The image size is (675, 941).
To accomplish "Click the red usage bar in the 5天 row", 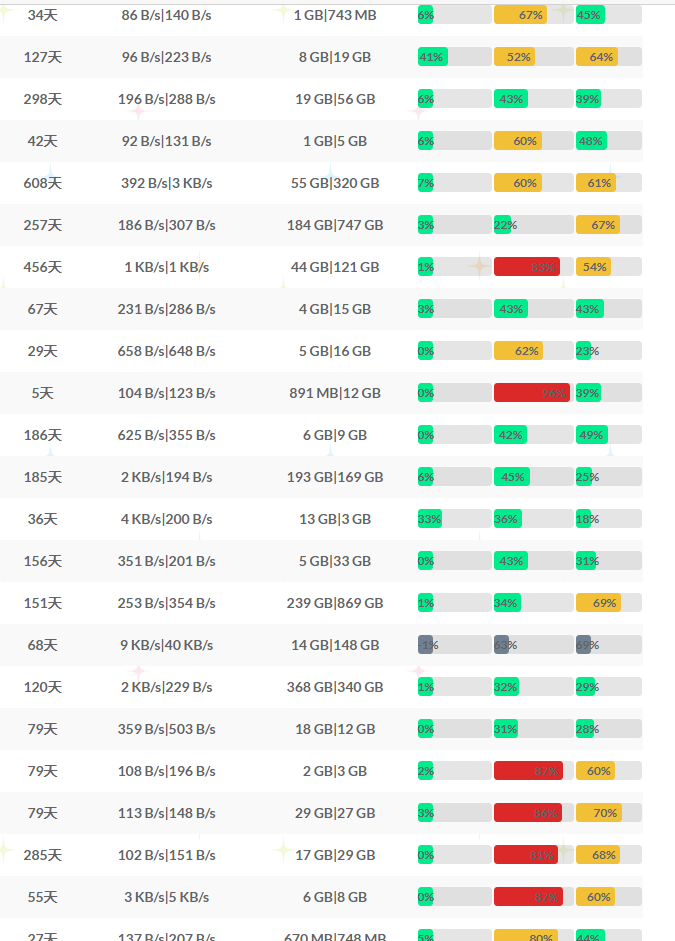I will (x=531, y=393).
